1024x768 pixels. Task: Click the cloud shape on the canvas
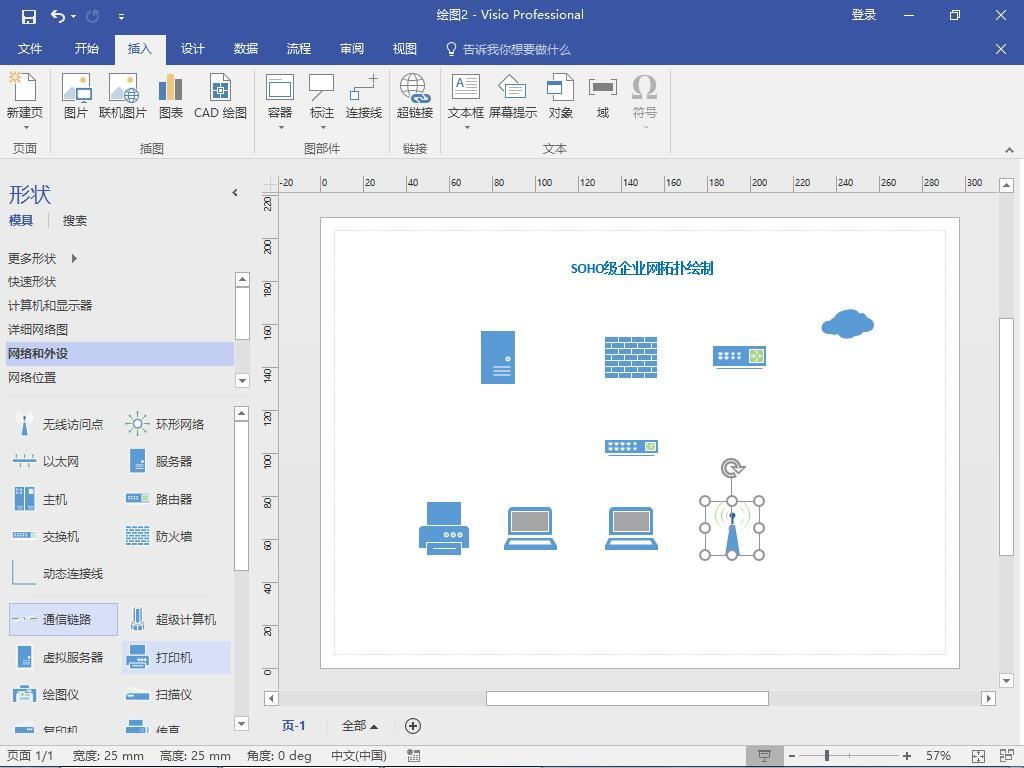tap(847, 324)
